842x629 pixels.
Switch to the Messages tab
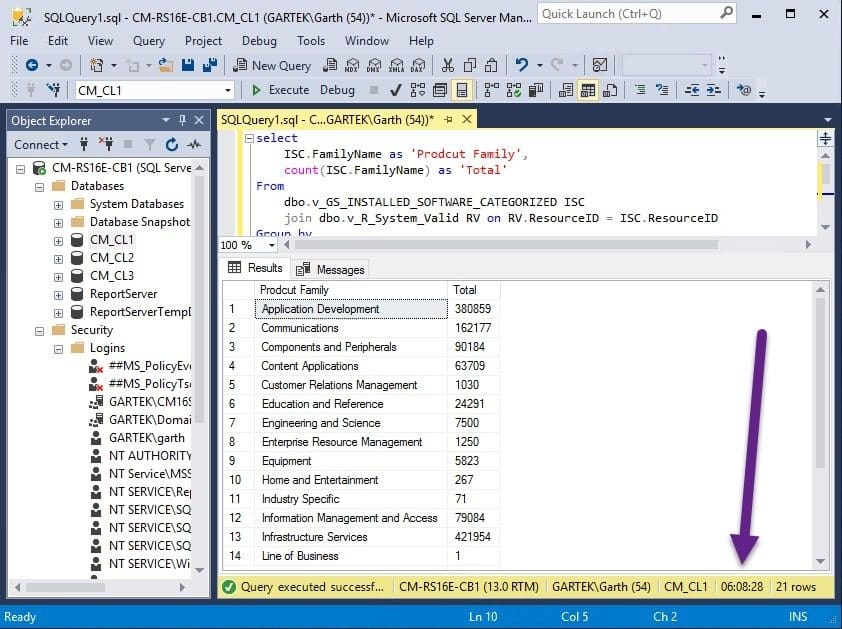tap(331, 269)
